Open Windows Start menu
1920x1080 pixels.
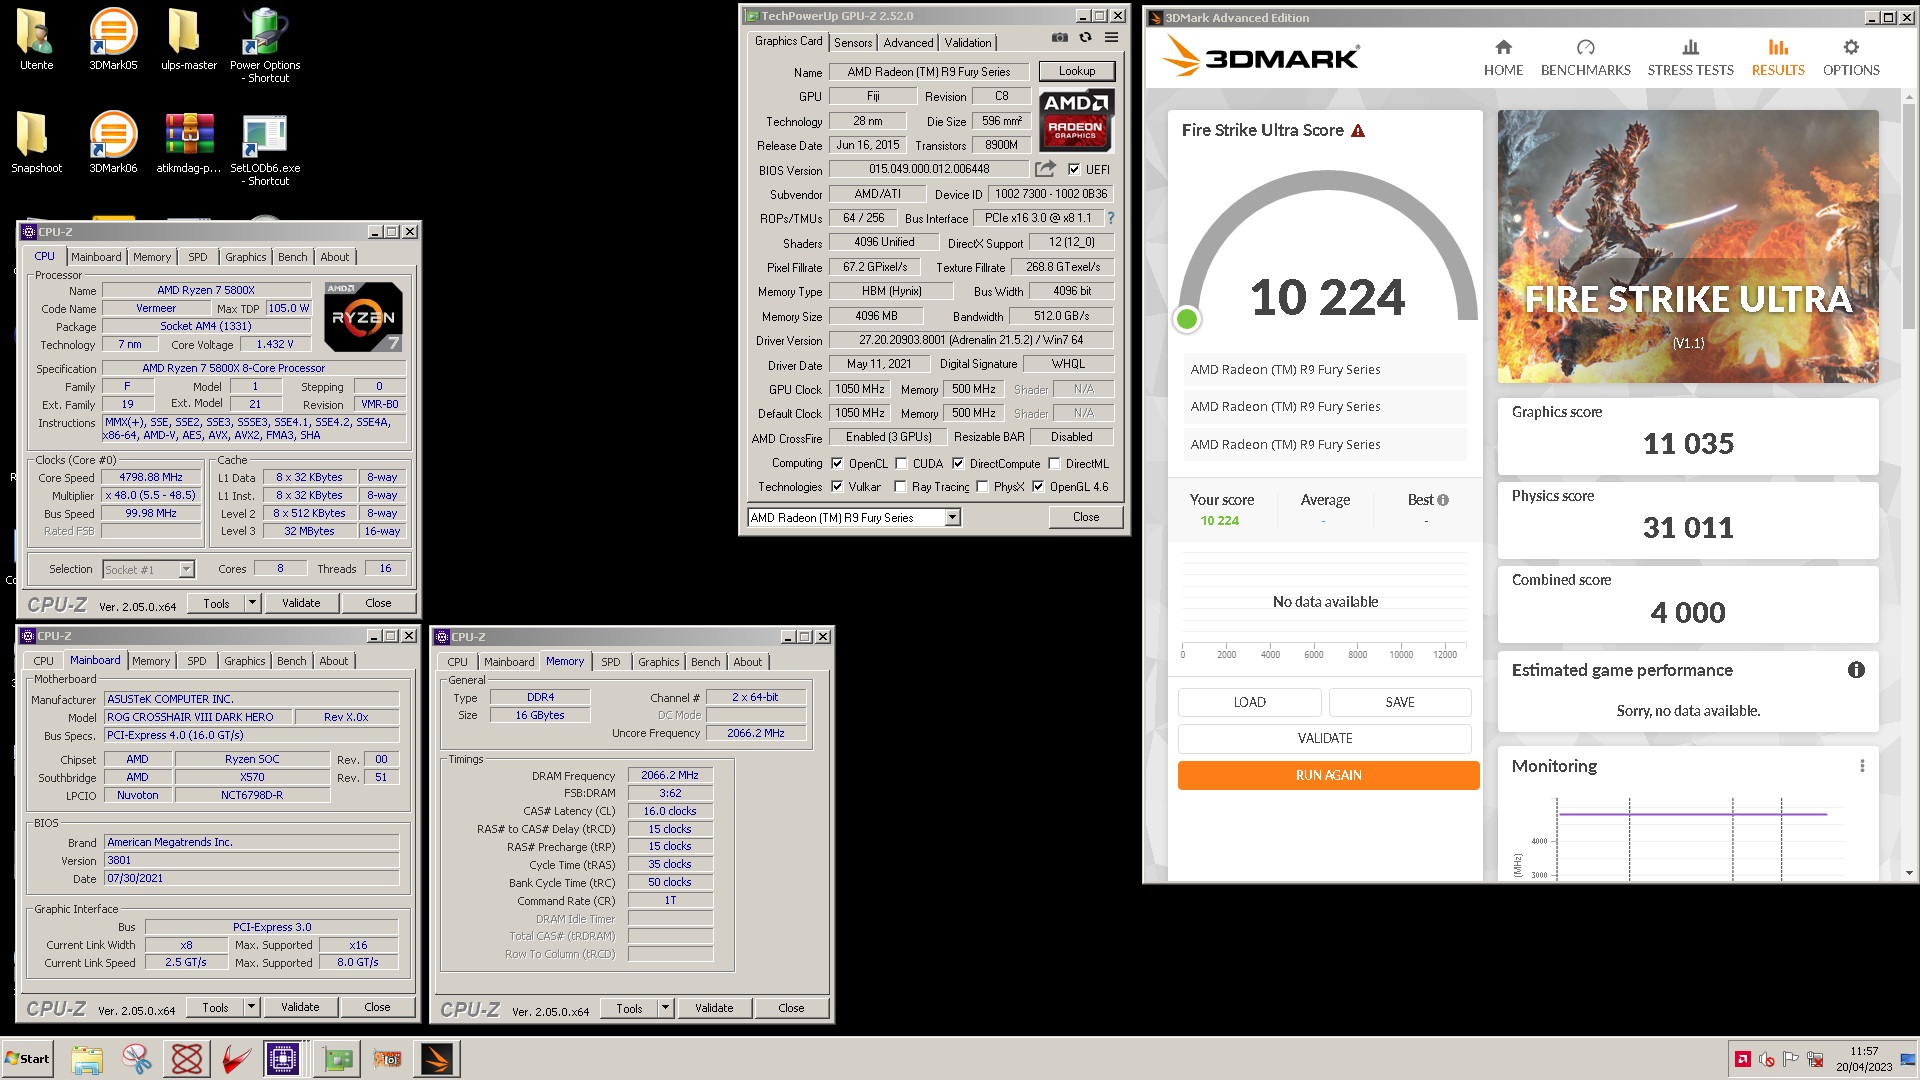coord(28,1059)
